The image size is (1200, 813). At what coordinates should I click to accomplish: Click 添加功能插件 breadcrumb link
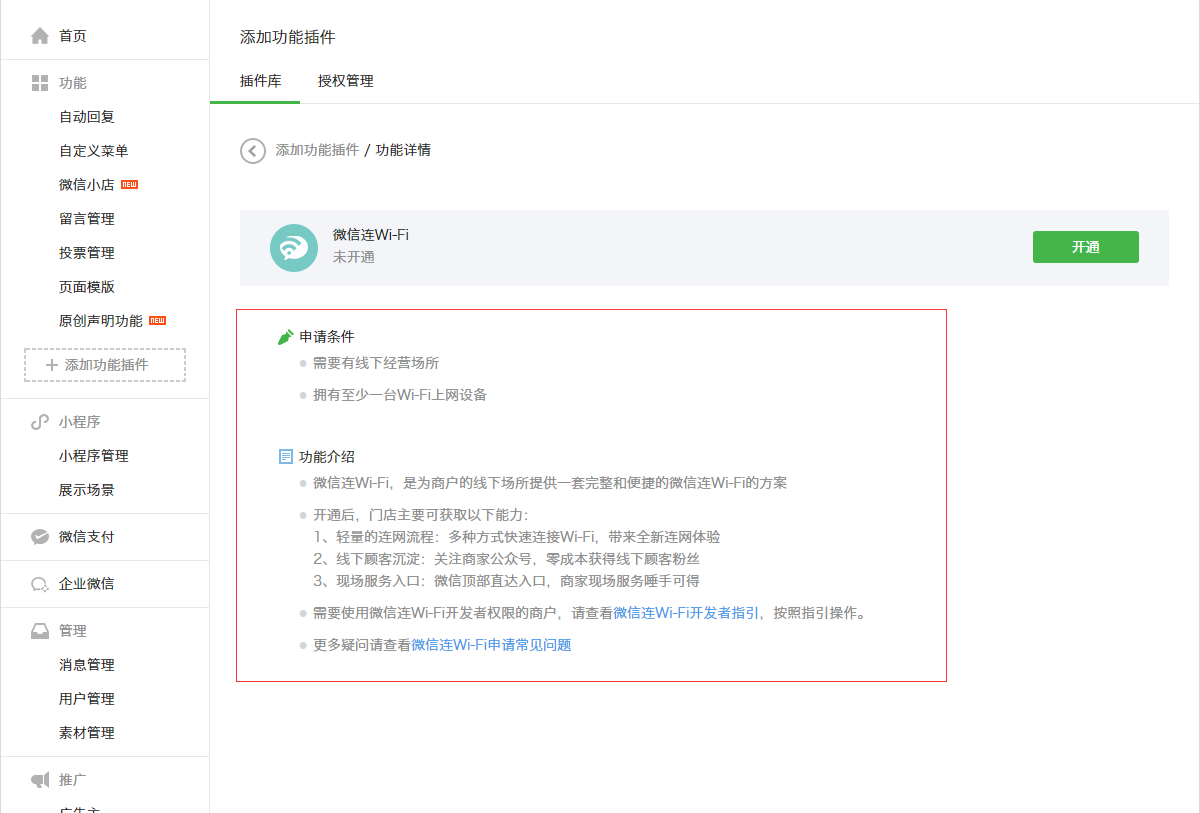(317, 150)
